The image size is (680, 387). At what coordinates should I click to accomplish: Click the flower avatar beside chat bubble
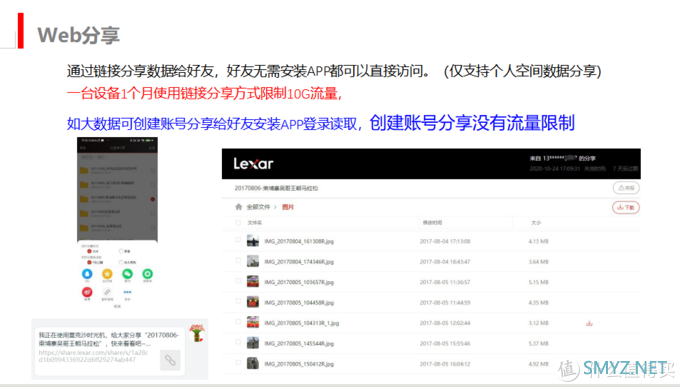tap(197, 333)
